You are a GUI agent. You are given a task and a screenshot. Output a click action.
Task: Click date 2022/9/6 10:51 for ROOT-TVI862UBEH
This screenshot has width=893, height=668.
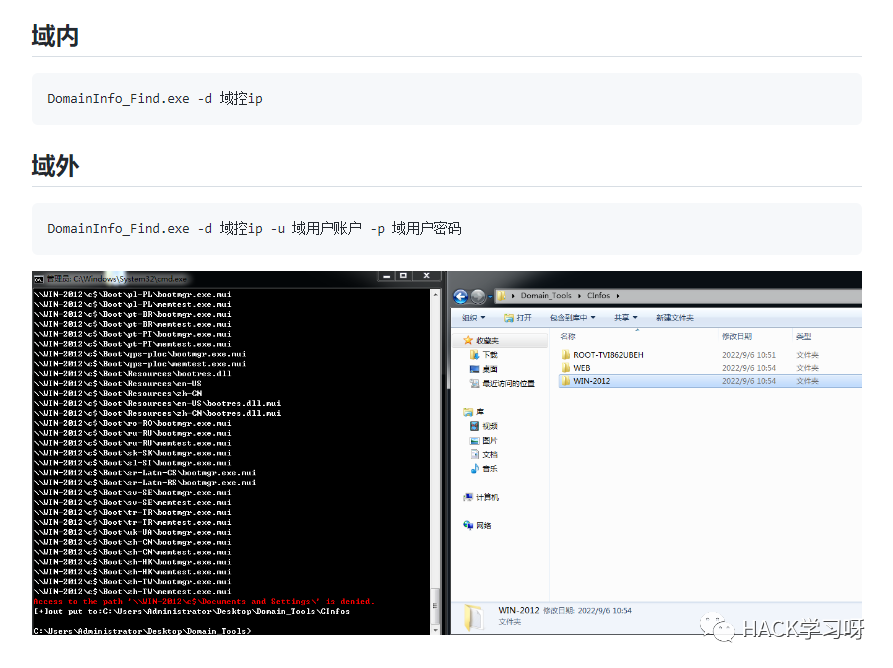coord(749,355)
